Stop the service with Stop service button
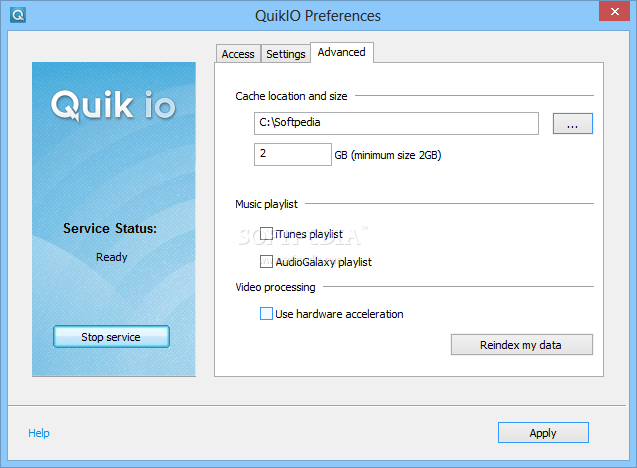Image resolution: width=637 pixels, height=468 pixels. (x=111, y=337)
